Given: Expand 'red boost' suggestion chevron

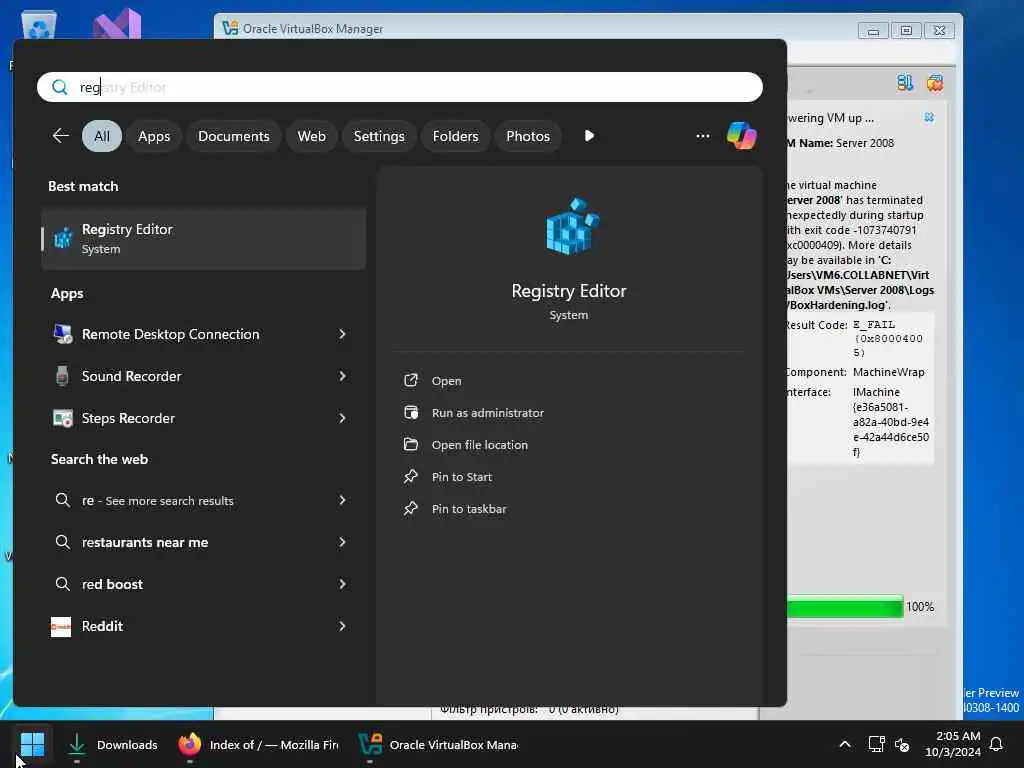Looking at the screenshot, I should (x=342, y=584).
